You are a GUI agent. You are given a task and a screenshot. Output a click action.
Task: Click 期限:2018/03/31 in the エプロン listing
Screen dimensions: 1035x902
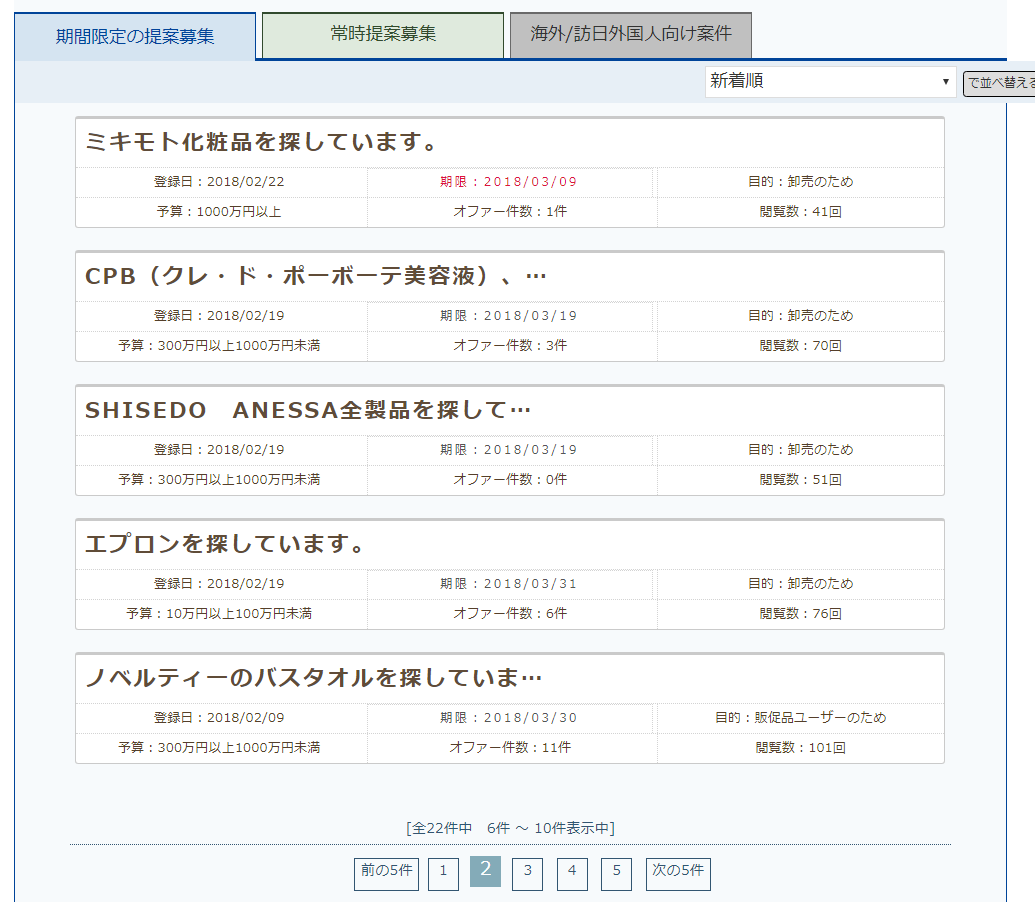(509, 584)
